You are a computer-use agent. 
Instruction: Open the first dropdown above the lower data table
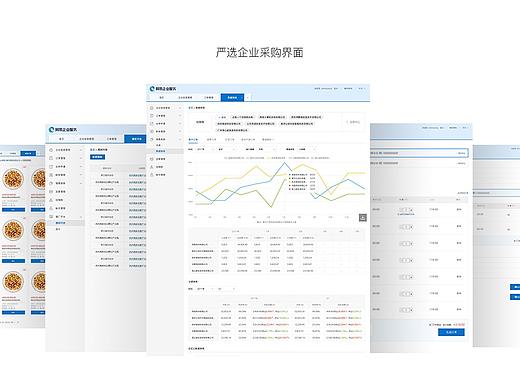click(204, 289)
